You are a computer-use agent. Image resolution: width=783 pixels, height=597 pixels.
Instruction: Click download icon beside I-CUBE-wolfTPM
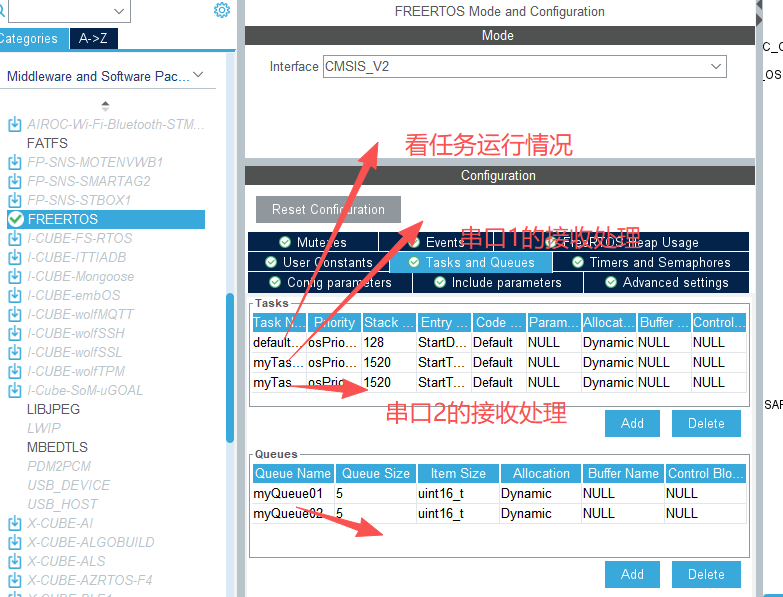click(15, 371)
